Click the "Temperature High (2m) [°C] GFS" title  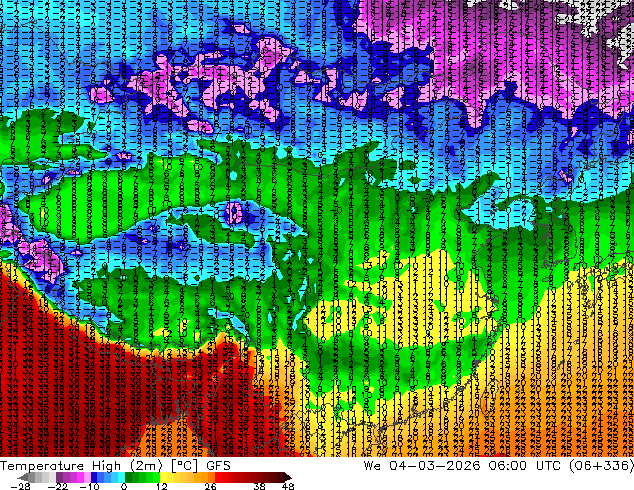pos(115,466)
